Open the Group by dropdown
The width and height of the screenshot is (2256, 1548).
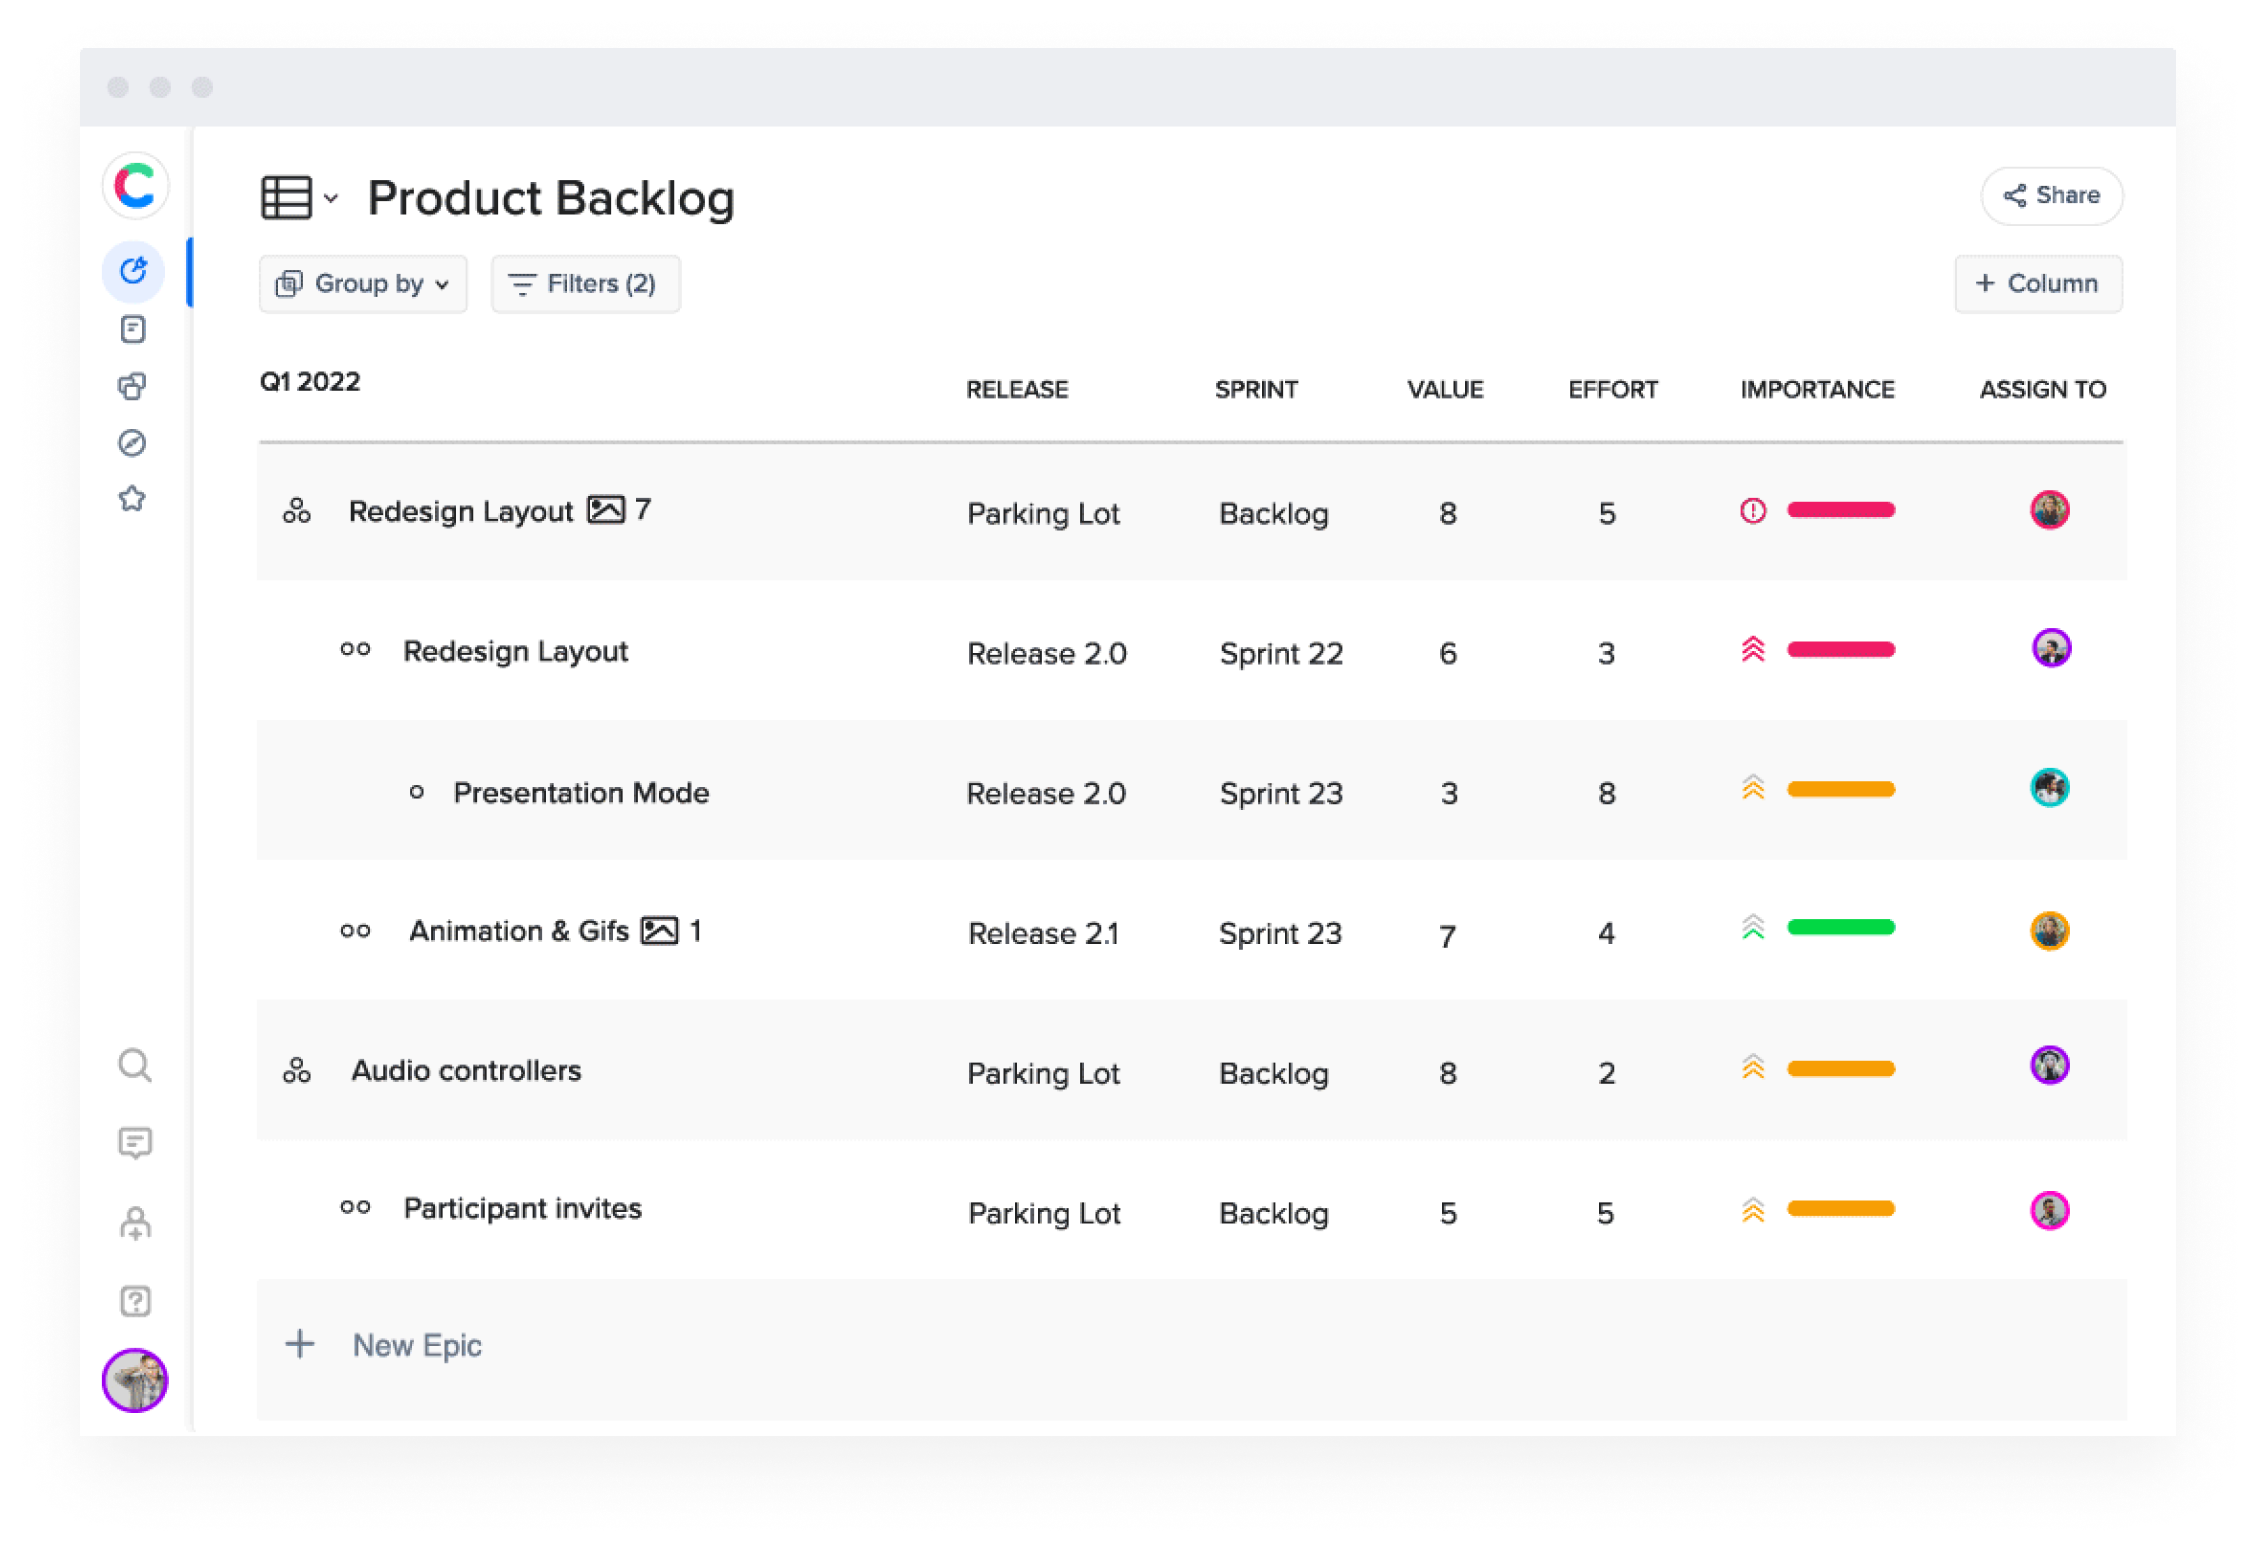[x=363, y=284]
